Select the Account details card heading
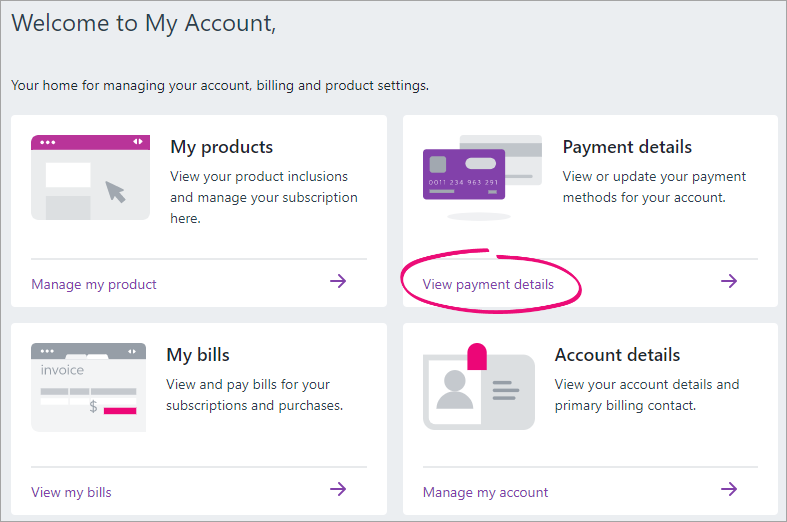 click(x=617, y=355)
